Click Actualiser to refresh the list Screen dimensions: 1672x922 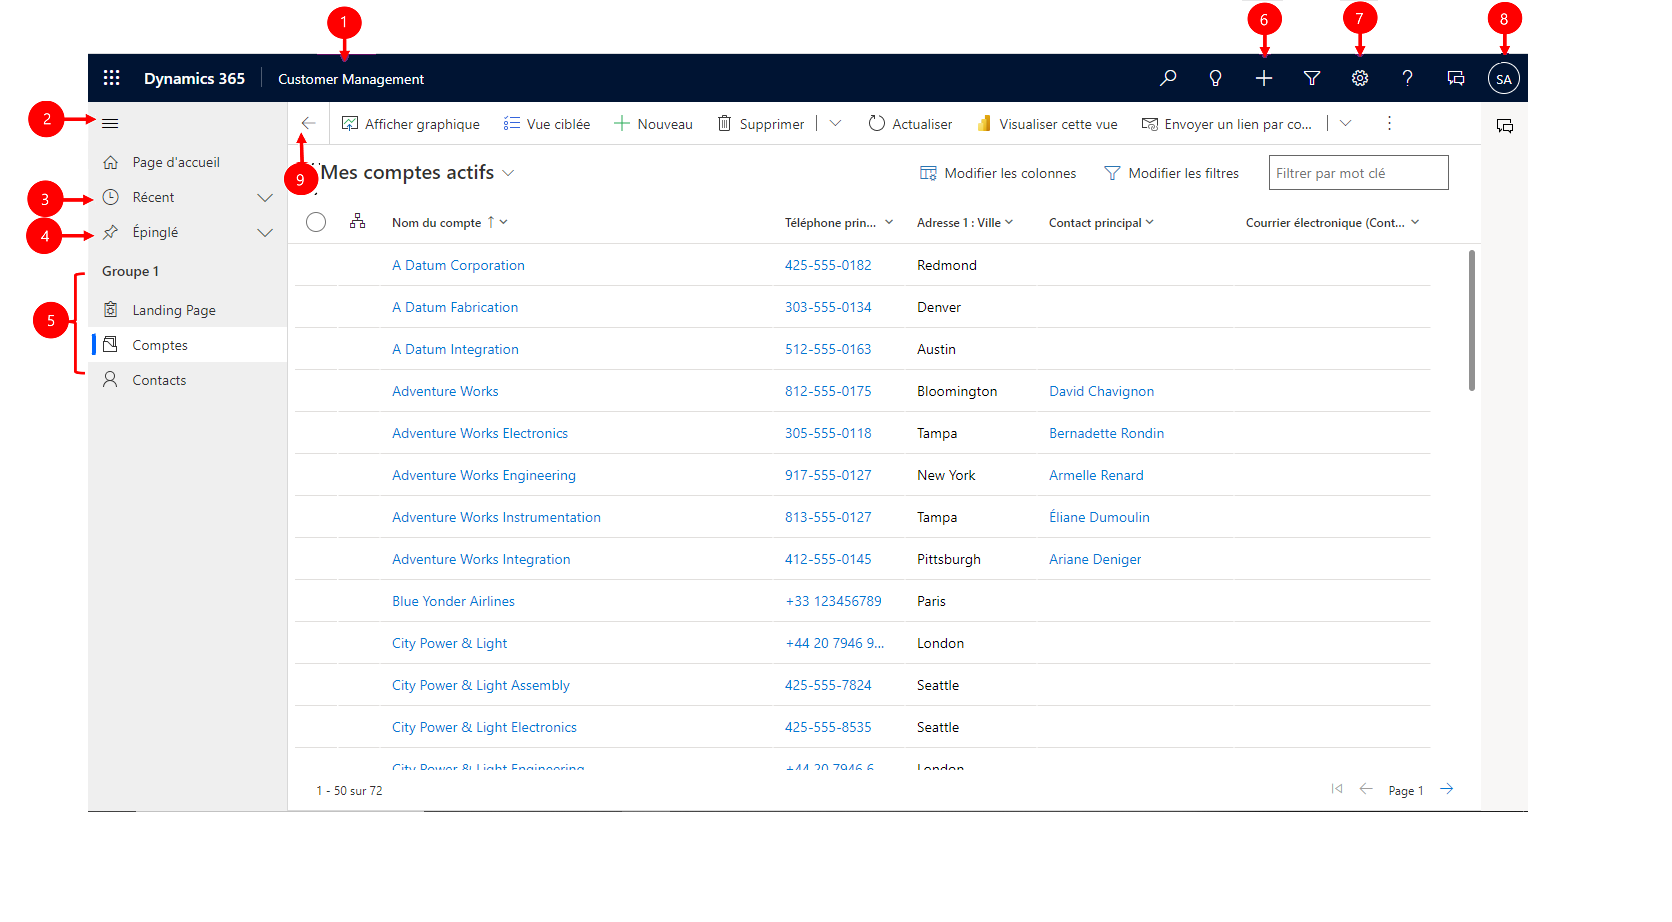(910, 124)
